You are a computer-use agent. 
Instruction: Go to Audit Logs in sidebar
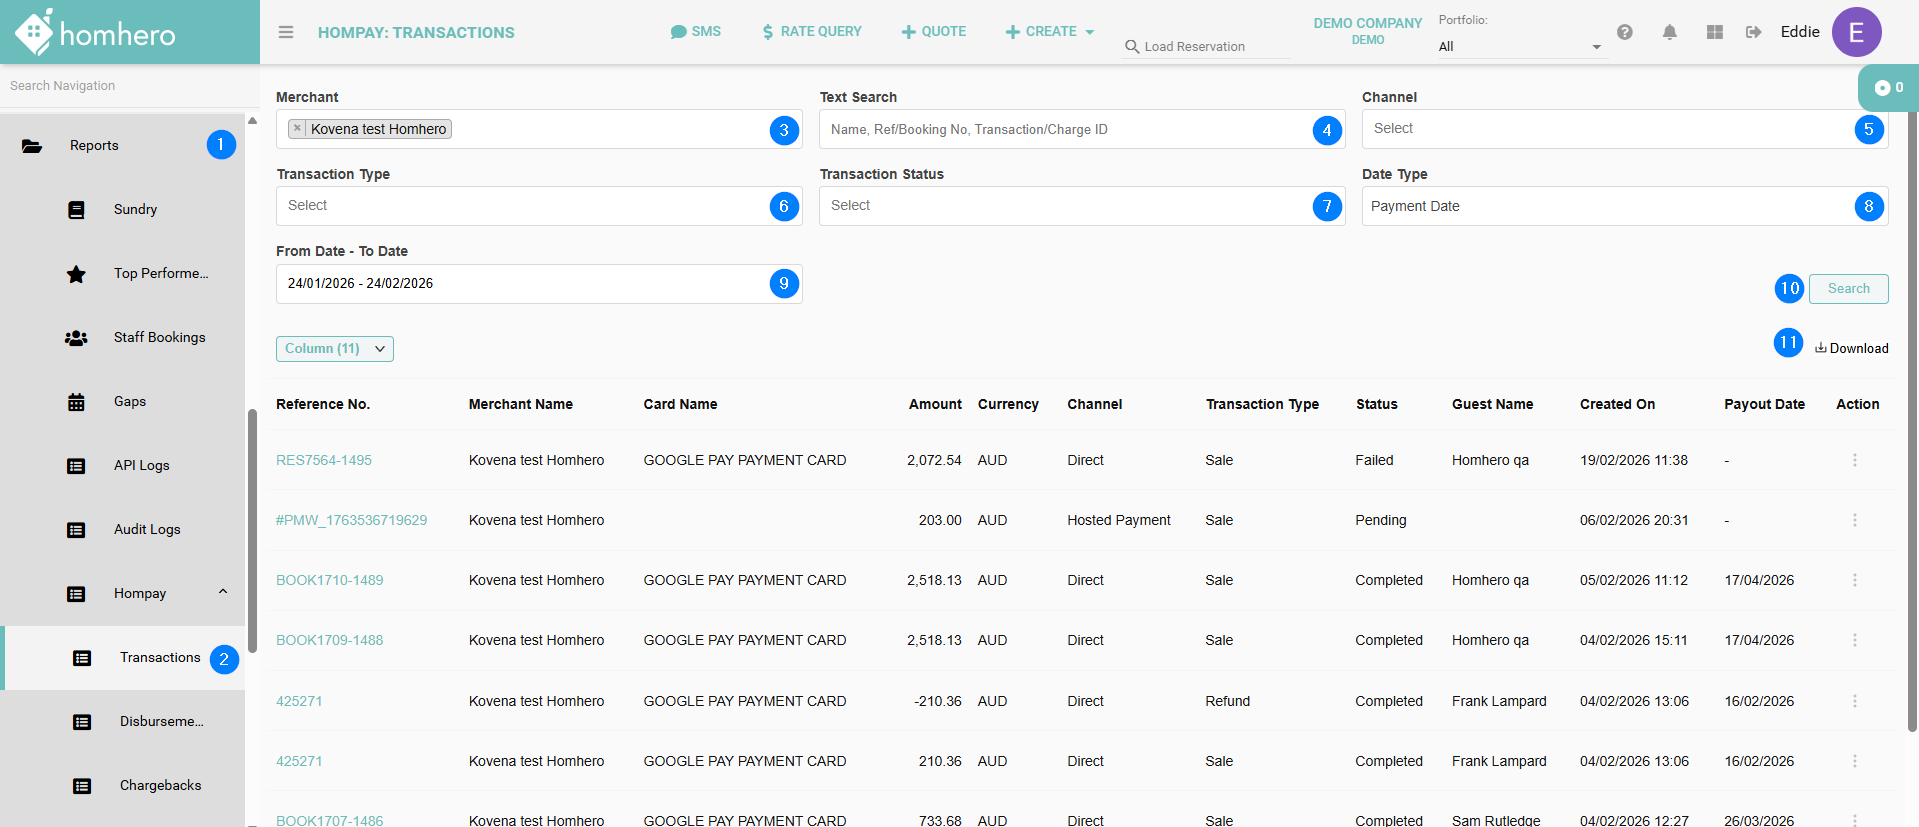[x=147, y=529]
